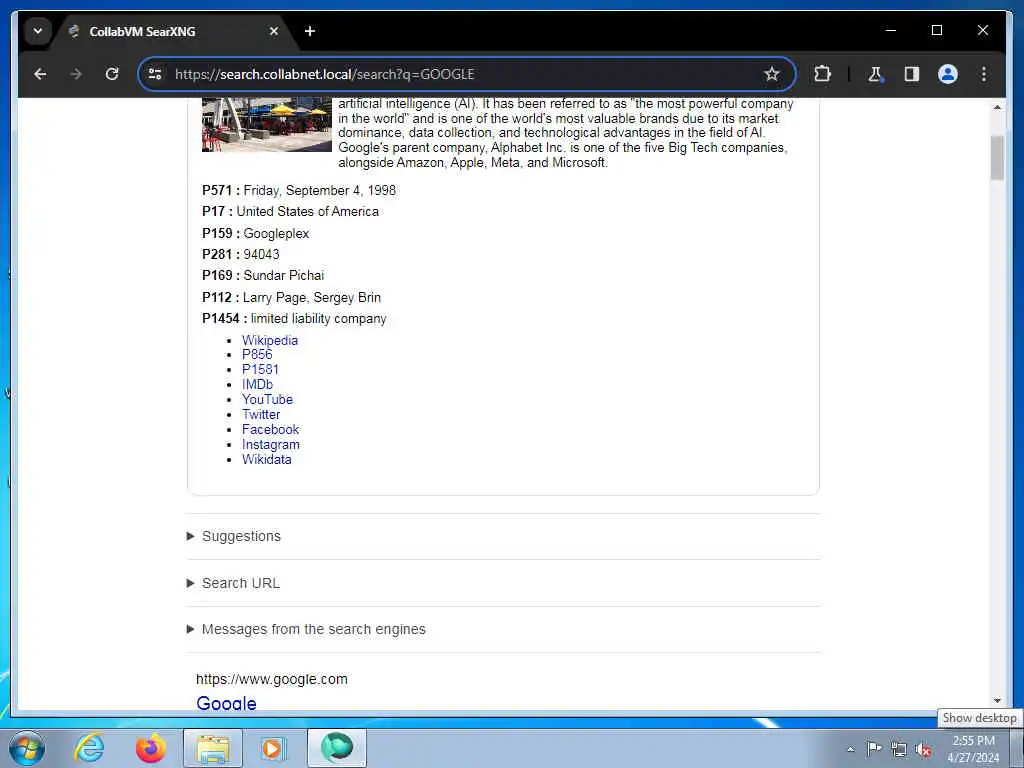Open Windows Media Player from taskbar
Viewport: 1024px width, 768px height.
click(272, 748)
